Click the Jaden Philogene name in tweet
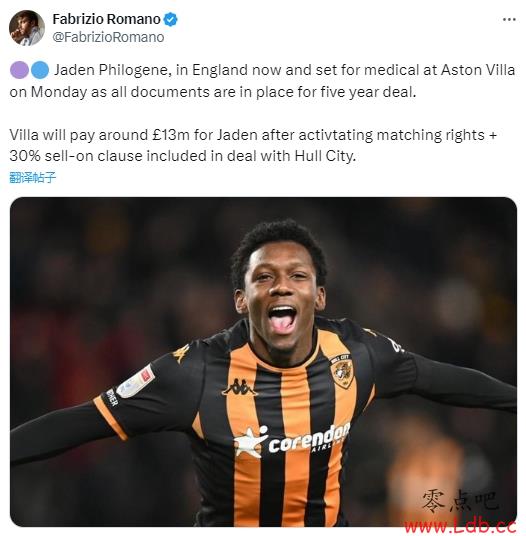Image resolution: width=526 pixels, height=536 pixels. pos(110,70)
